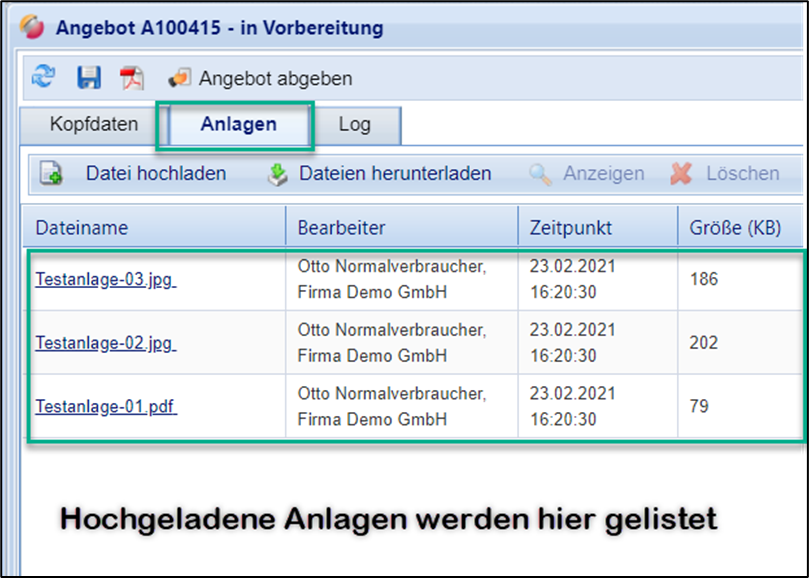Viewport: 809px width, 578px height.
Task: Click the red X Löschen icon
Action: [x=681, y=173]
